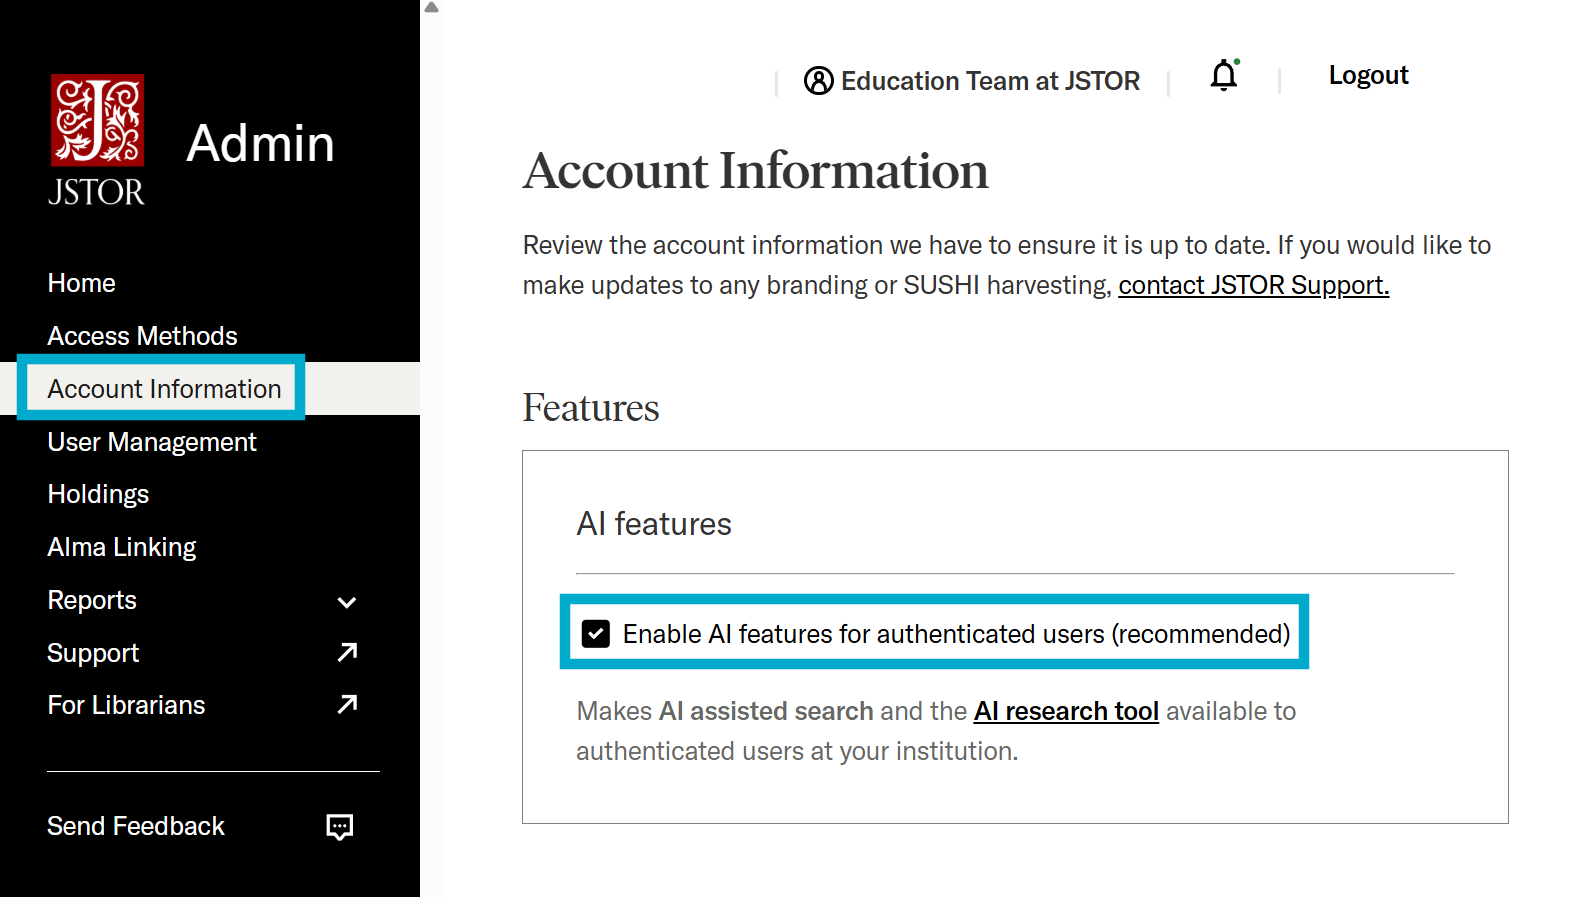
Task: Log out of the admin account
Action: [1368, 75]
